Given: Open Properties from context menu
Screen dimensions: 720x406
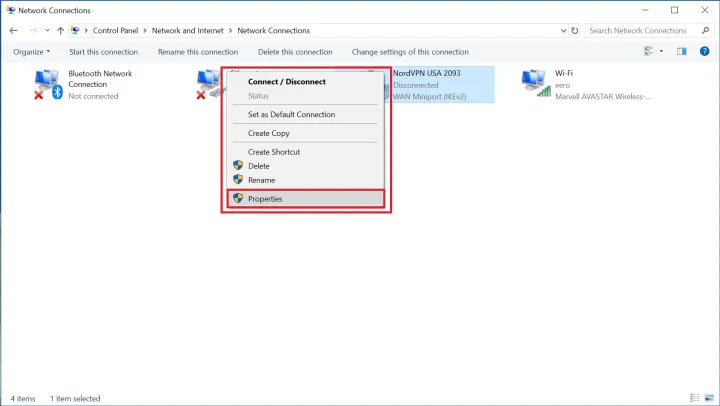Looking at the screenshot, I should [x=306, y=199].
